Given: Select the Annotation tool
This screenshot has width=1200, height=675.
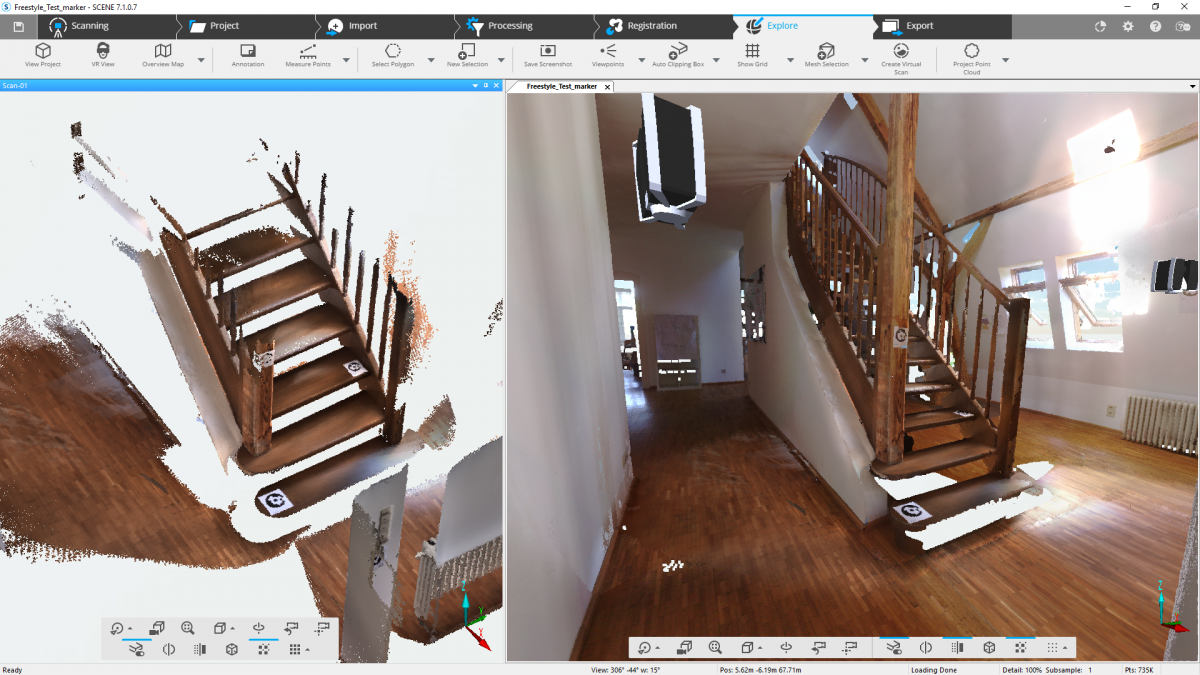Looking at the screenshot, I should 248,54.
